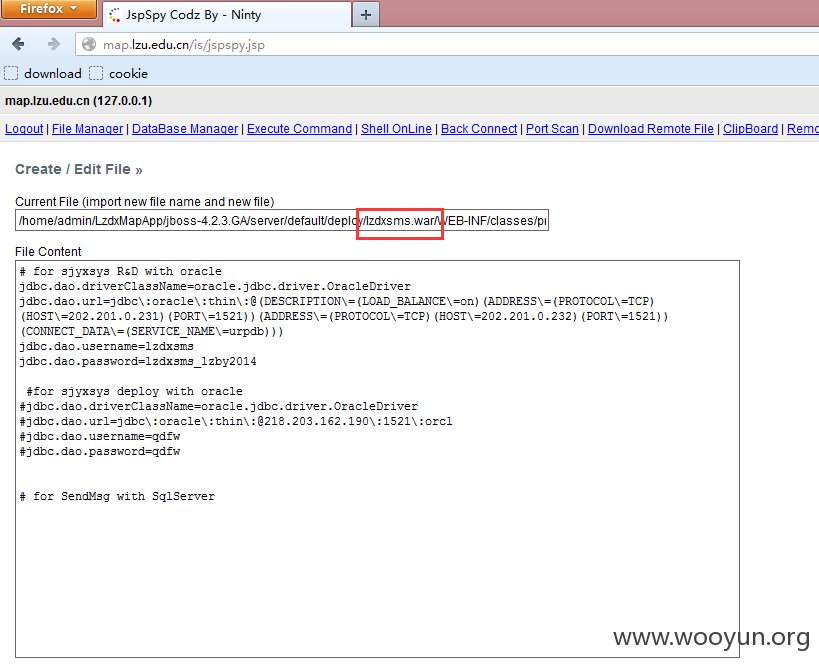Click the globe site identity icon
The height and width of the screenshot is (666, 819).
(x=89, y=44)
